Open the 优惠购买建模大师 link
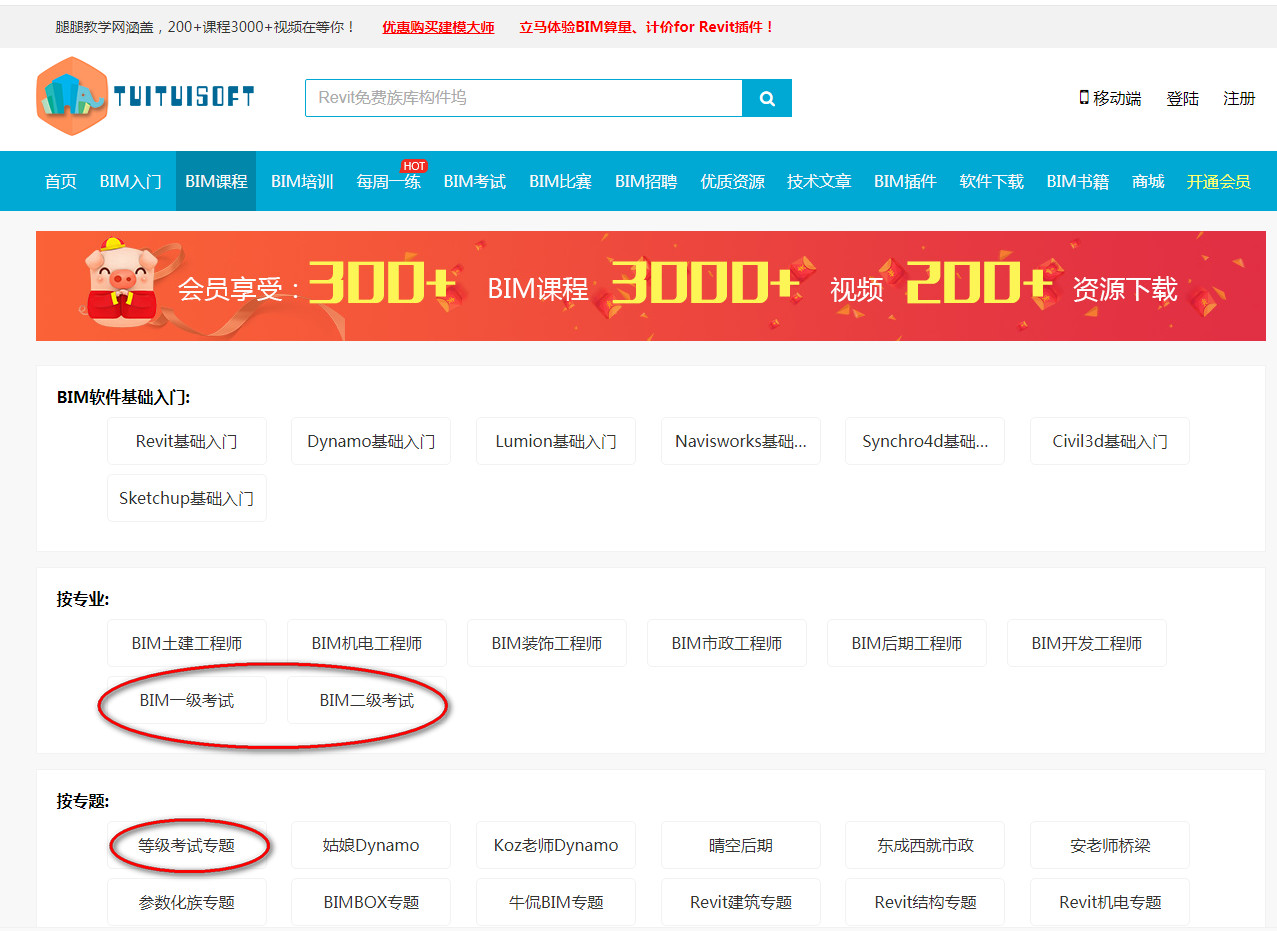This screenshot has width=1277, height=931. (438, 27)
